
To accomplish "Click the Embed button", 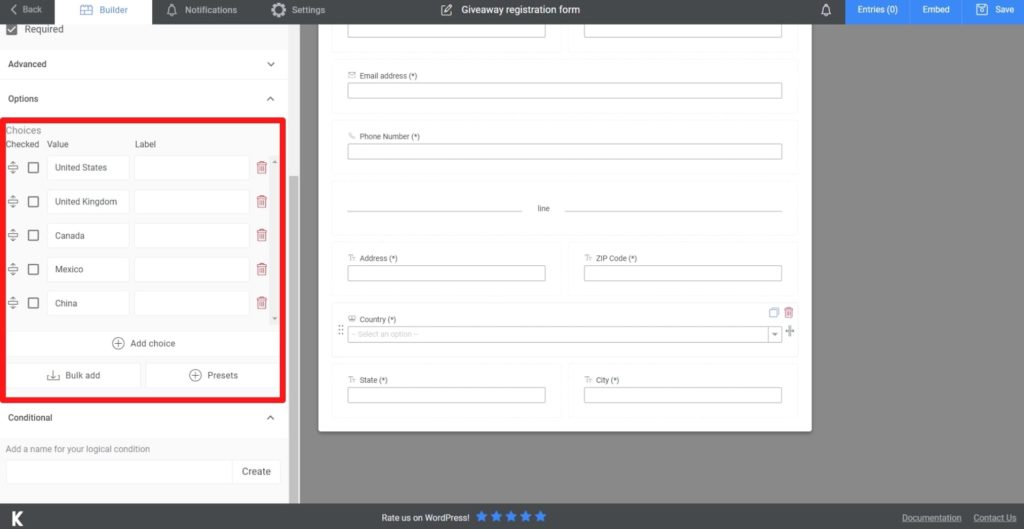I will coord(935,10).
